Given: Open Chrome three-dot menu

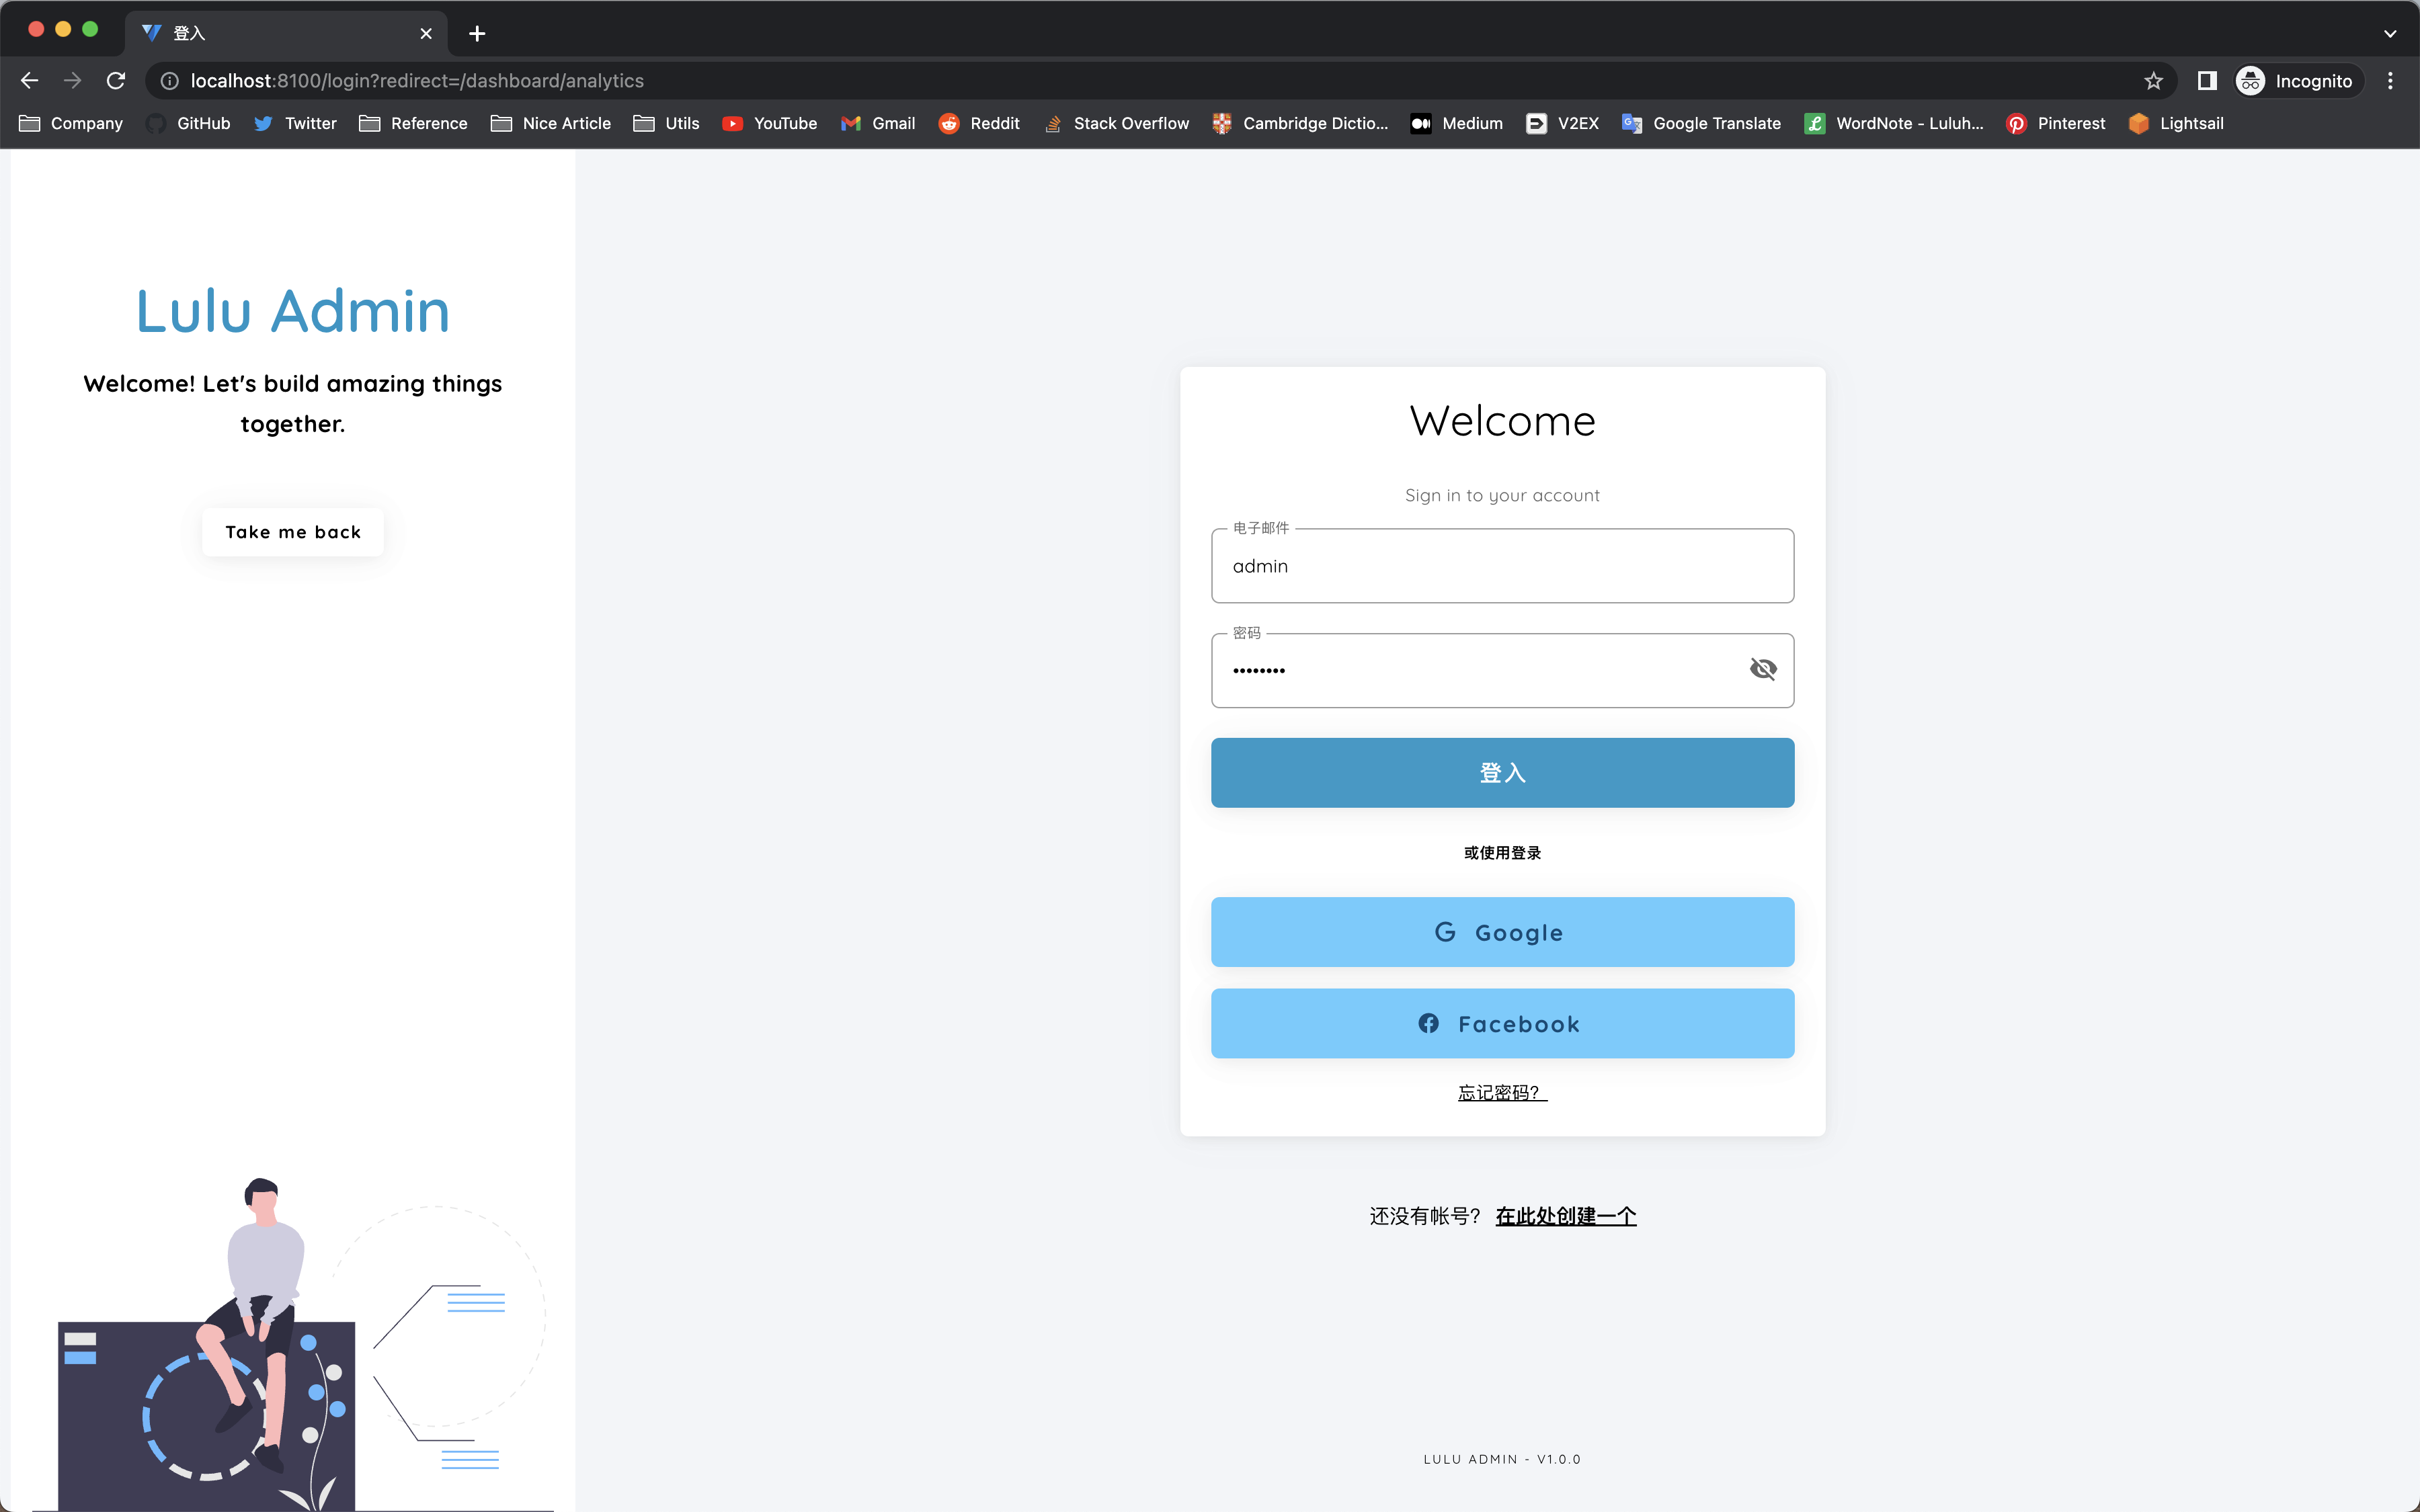Looking at the screenshot, I should coord(2390,81).
